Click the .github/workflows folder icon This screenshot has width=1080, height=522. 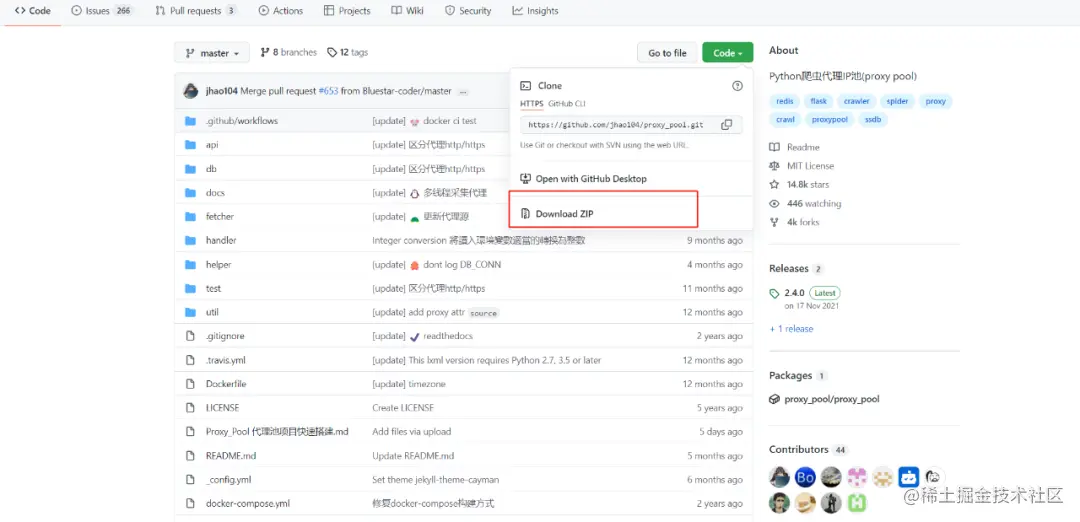coord(191,121)
